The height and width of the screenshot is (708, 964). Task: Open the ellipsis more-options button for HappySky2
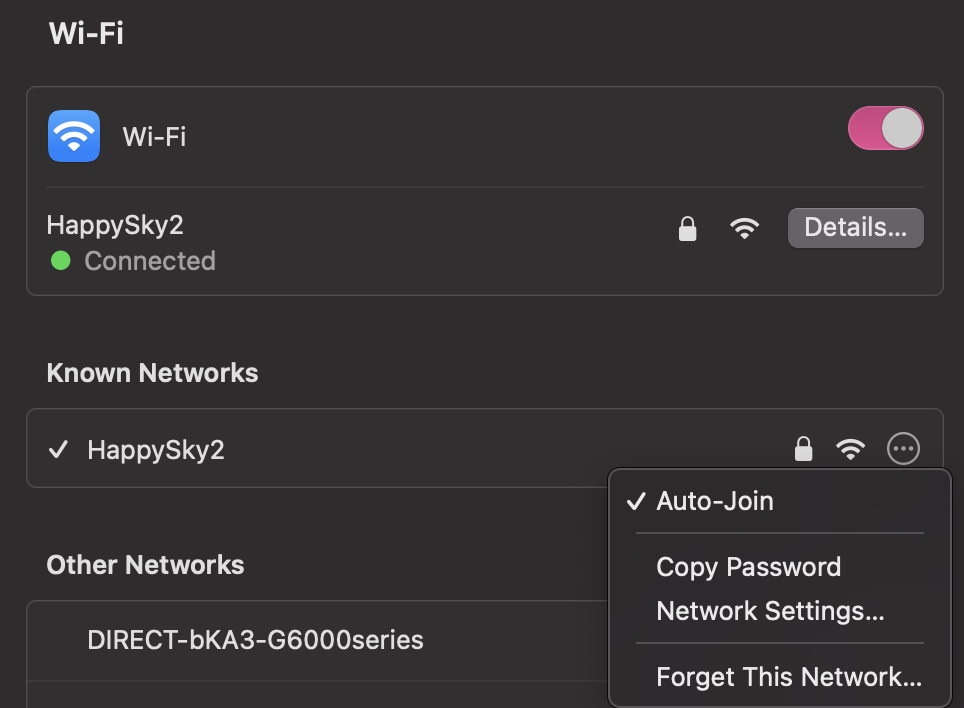pos(903,449)
